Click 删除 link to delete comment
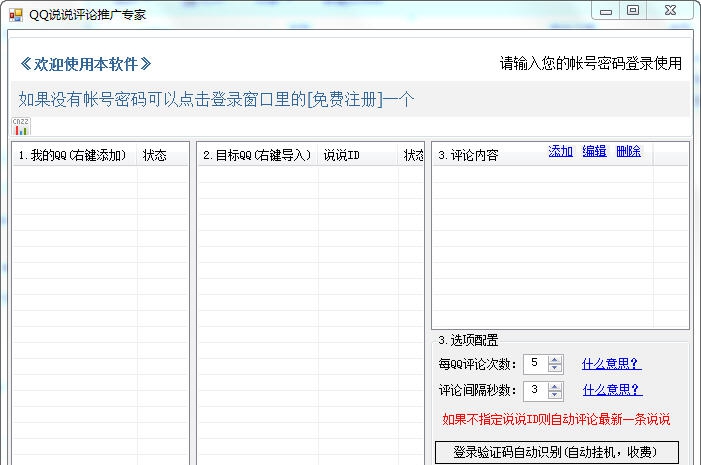 pyautogui.click(x=629, y=151)
